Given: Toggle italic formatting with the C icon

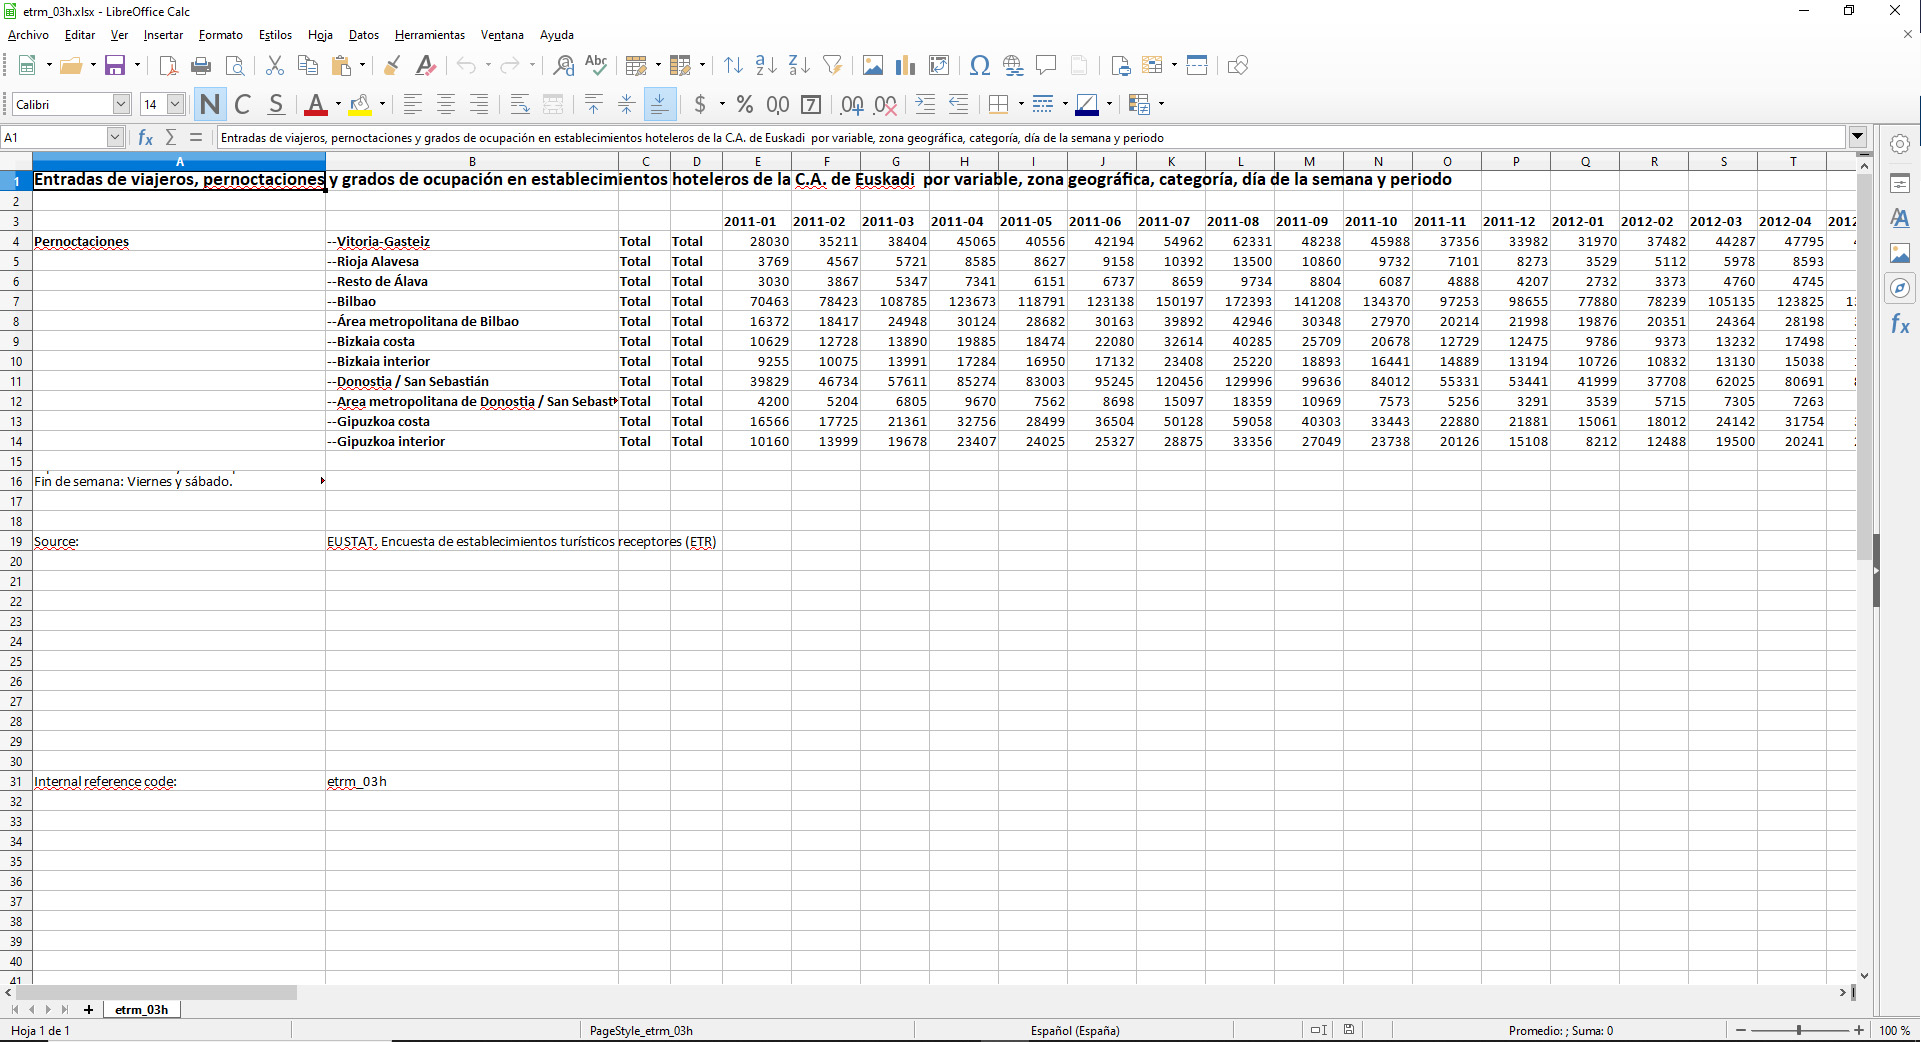Looking at the screenshot, I should (242, 104).
